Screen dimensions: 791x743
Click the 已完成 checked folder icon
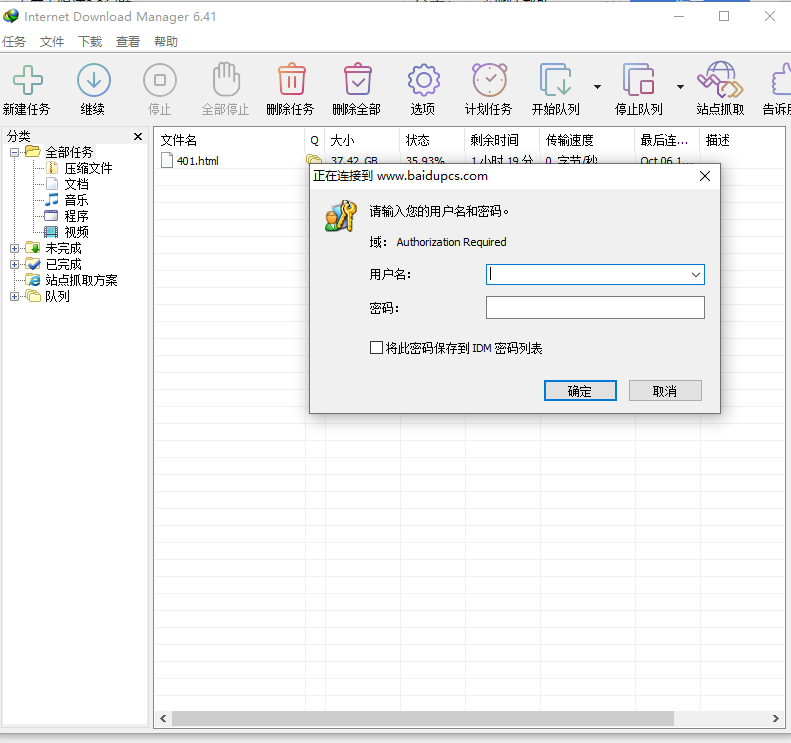pyautogui.click(x=33, y=264)
